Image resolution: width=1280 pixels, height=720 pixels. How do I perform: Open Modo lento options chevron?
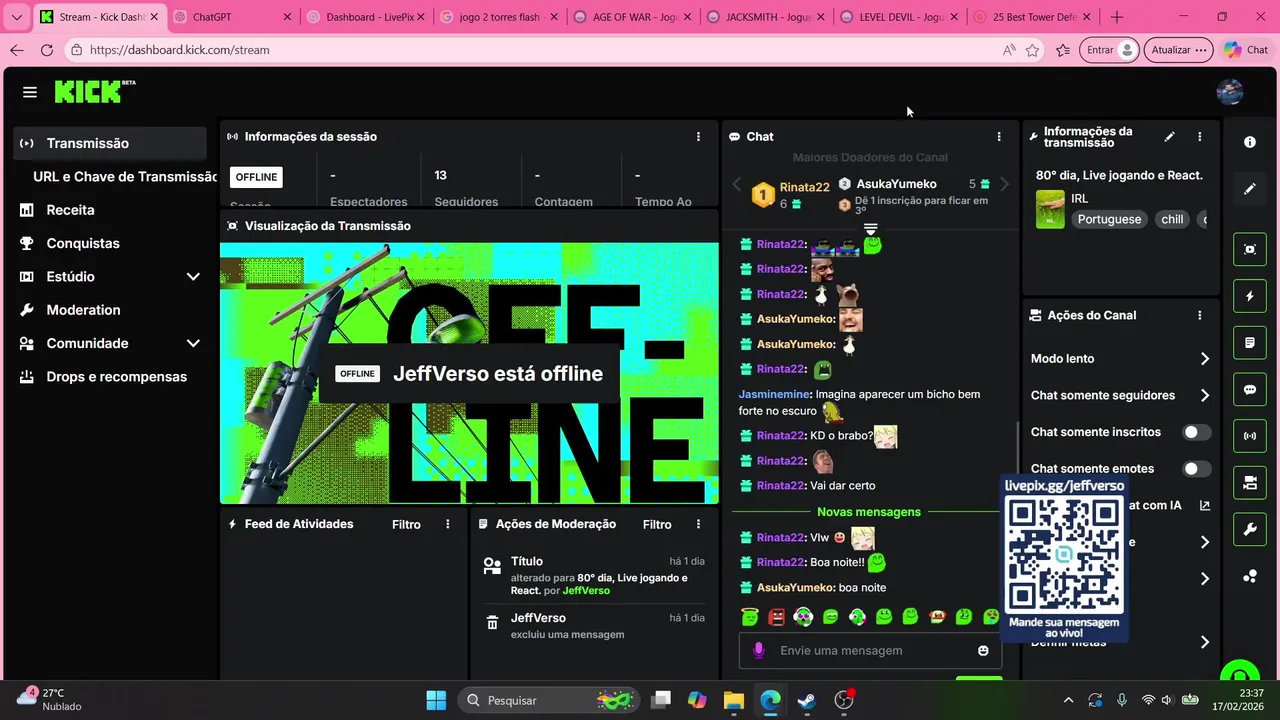(1204, 359)
